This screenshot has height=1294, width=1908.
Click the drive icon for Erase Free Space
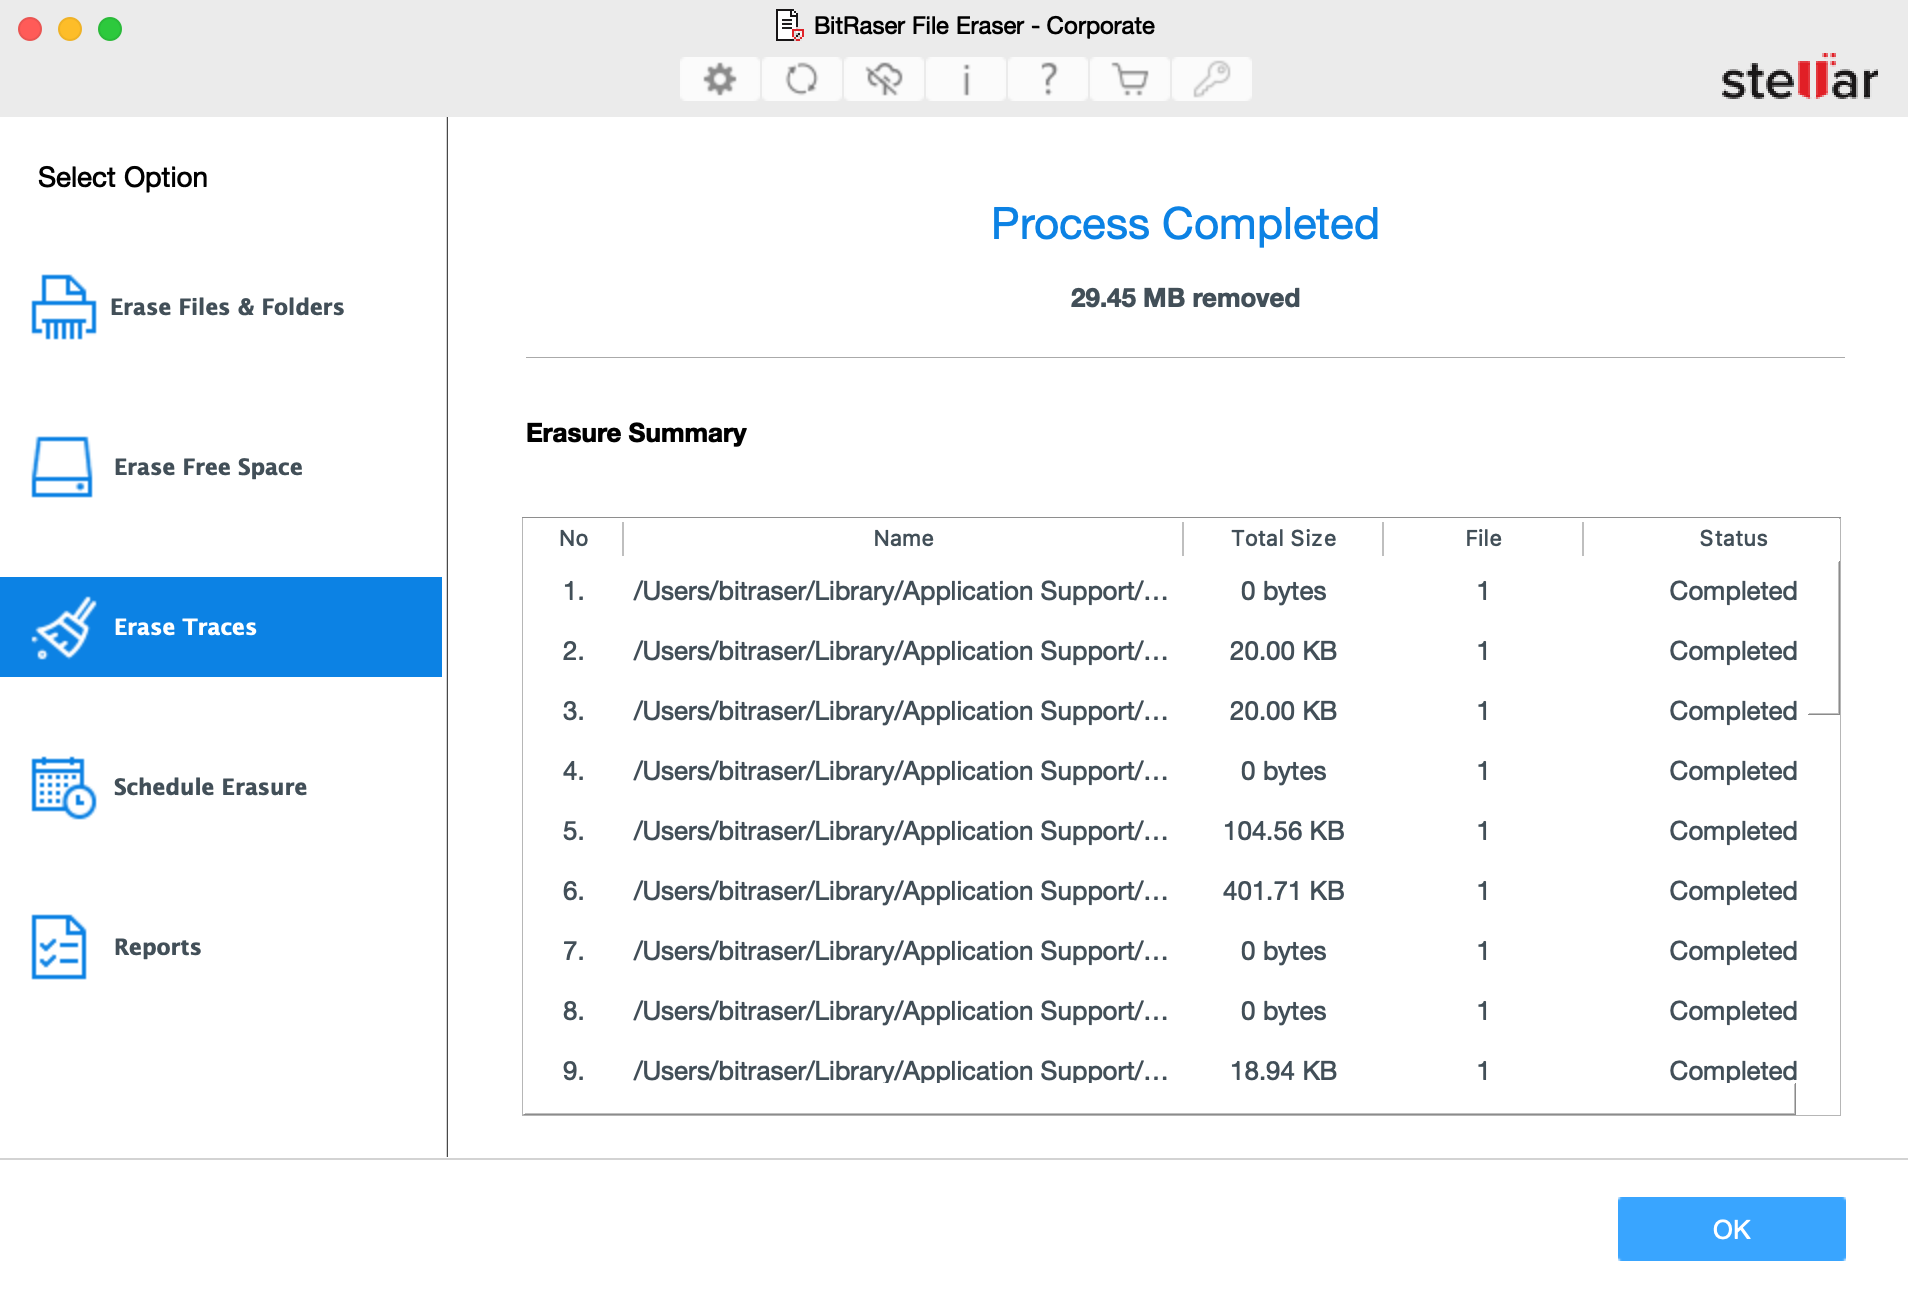coord(62,467)
